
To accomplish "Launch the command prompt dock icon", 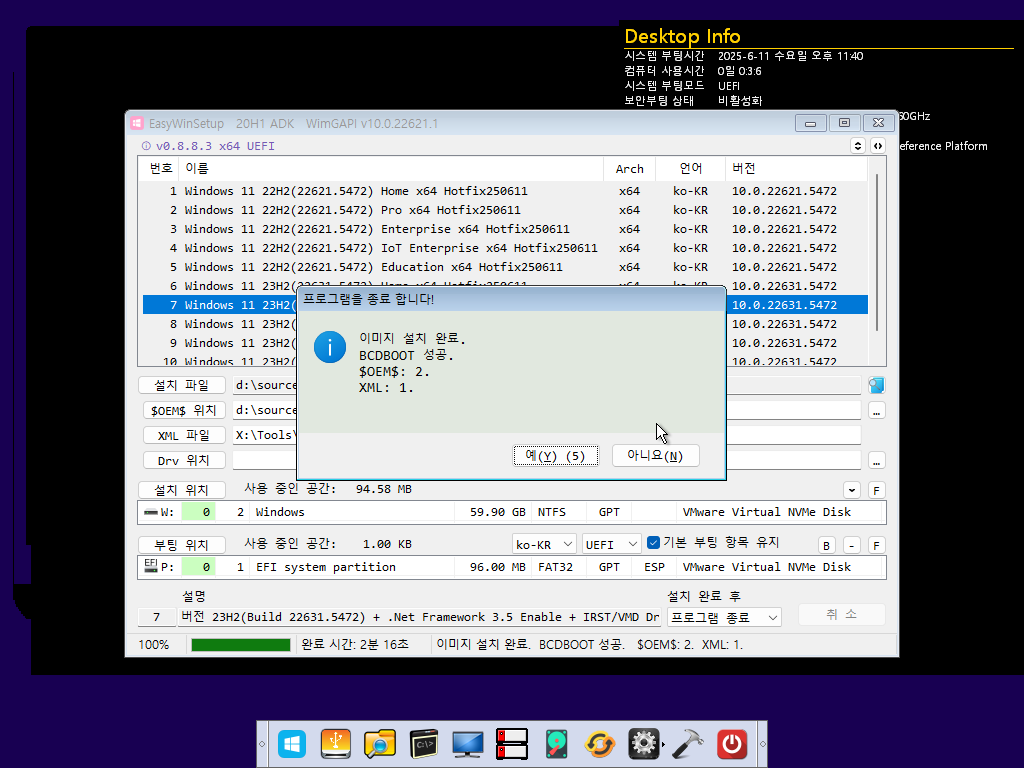I will click(424, 744).
